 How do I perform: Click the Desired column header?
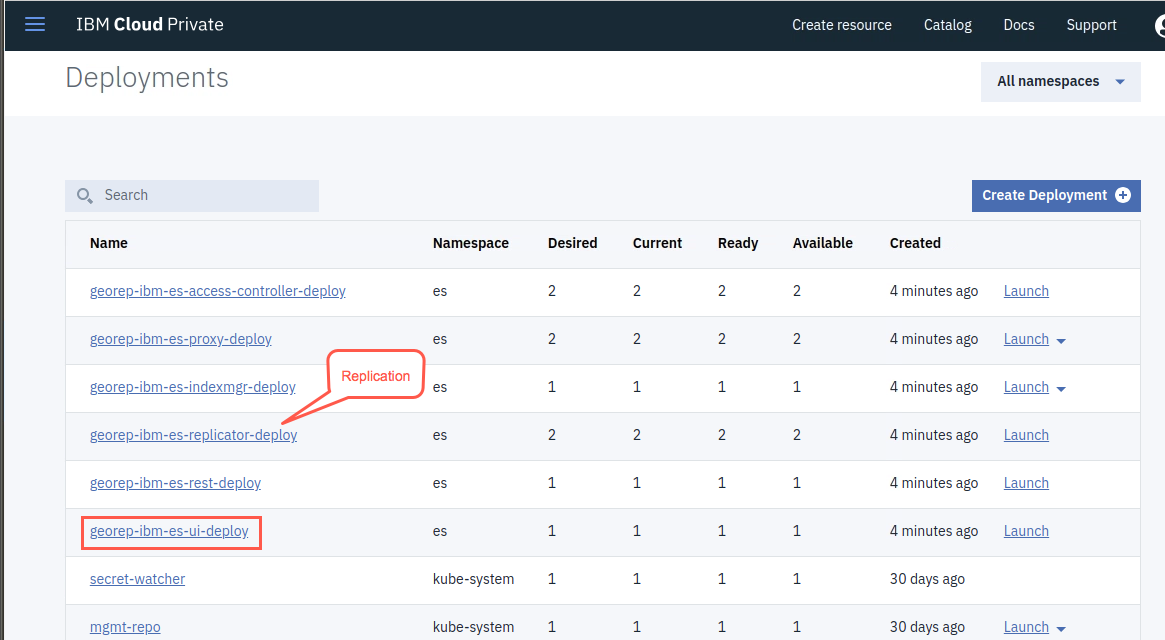(x=572, y=243)
